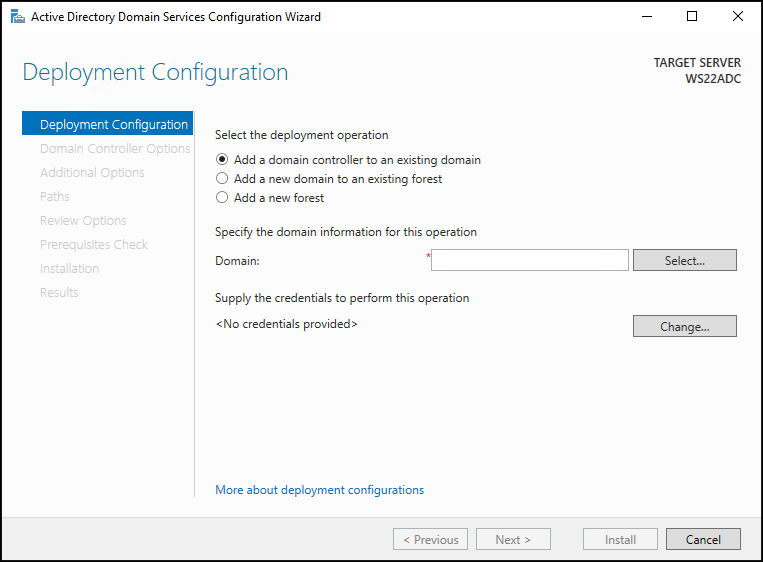This screenshot has height=562, width=763.
Task: Maximize the wizard window
Action: tap(692, 17)
